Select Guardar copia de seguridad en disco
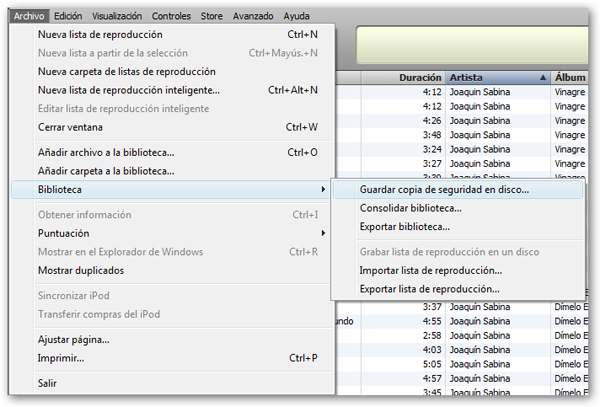 click(444, 189)
